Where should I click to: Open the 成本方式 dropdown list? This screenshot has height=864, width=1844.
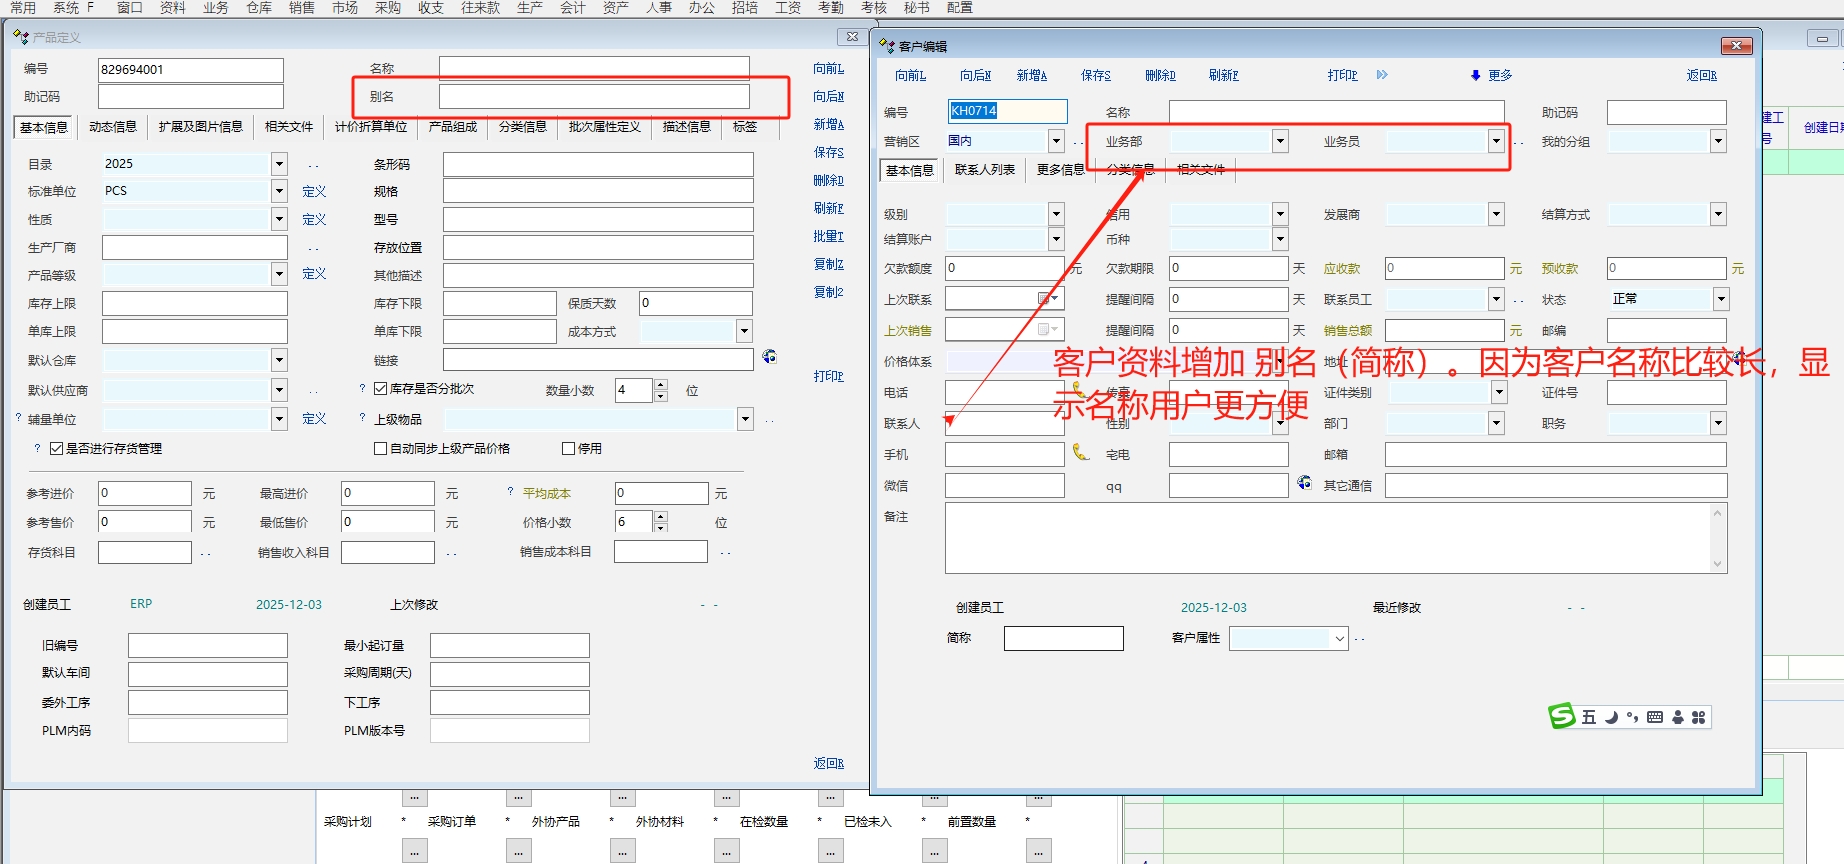[744, 331]
